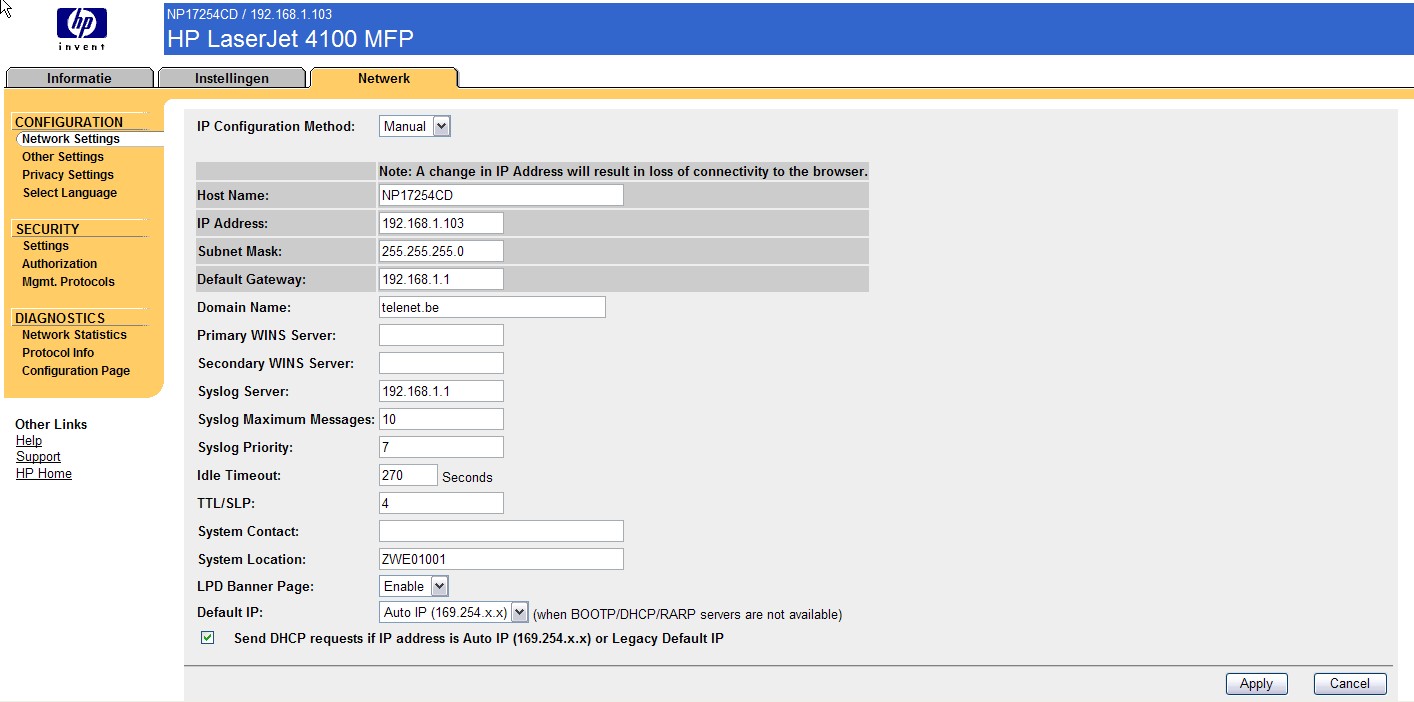Open the Configuration Page link
Screen dimensions: 1414x702
click(76, 371)
